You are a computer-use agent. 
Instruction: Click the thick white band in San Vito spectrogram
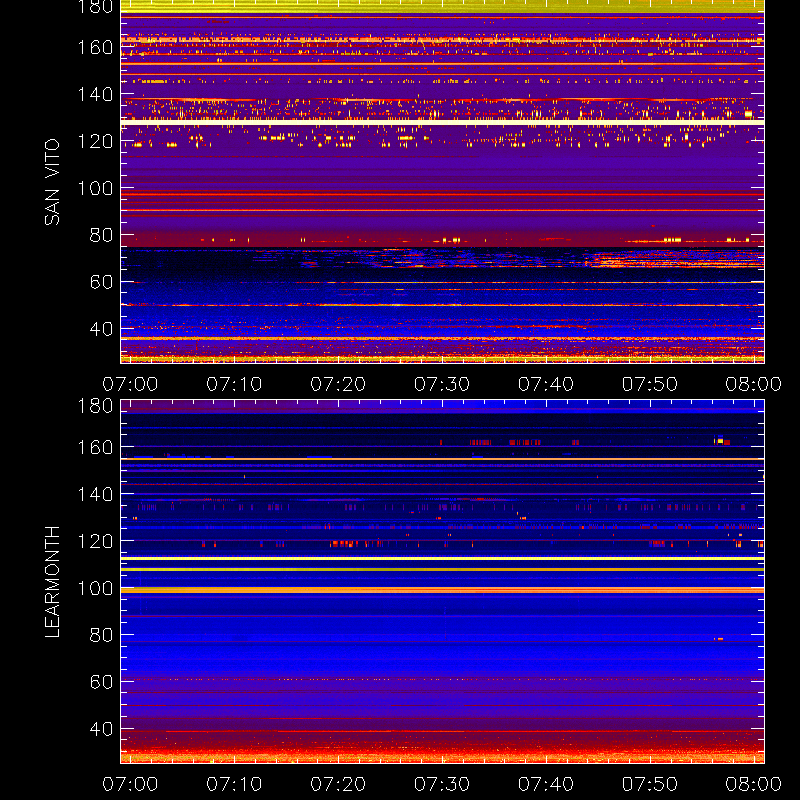(x=442, y=122)
